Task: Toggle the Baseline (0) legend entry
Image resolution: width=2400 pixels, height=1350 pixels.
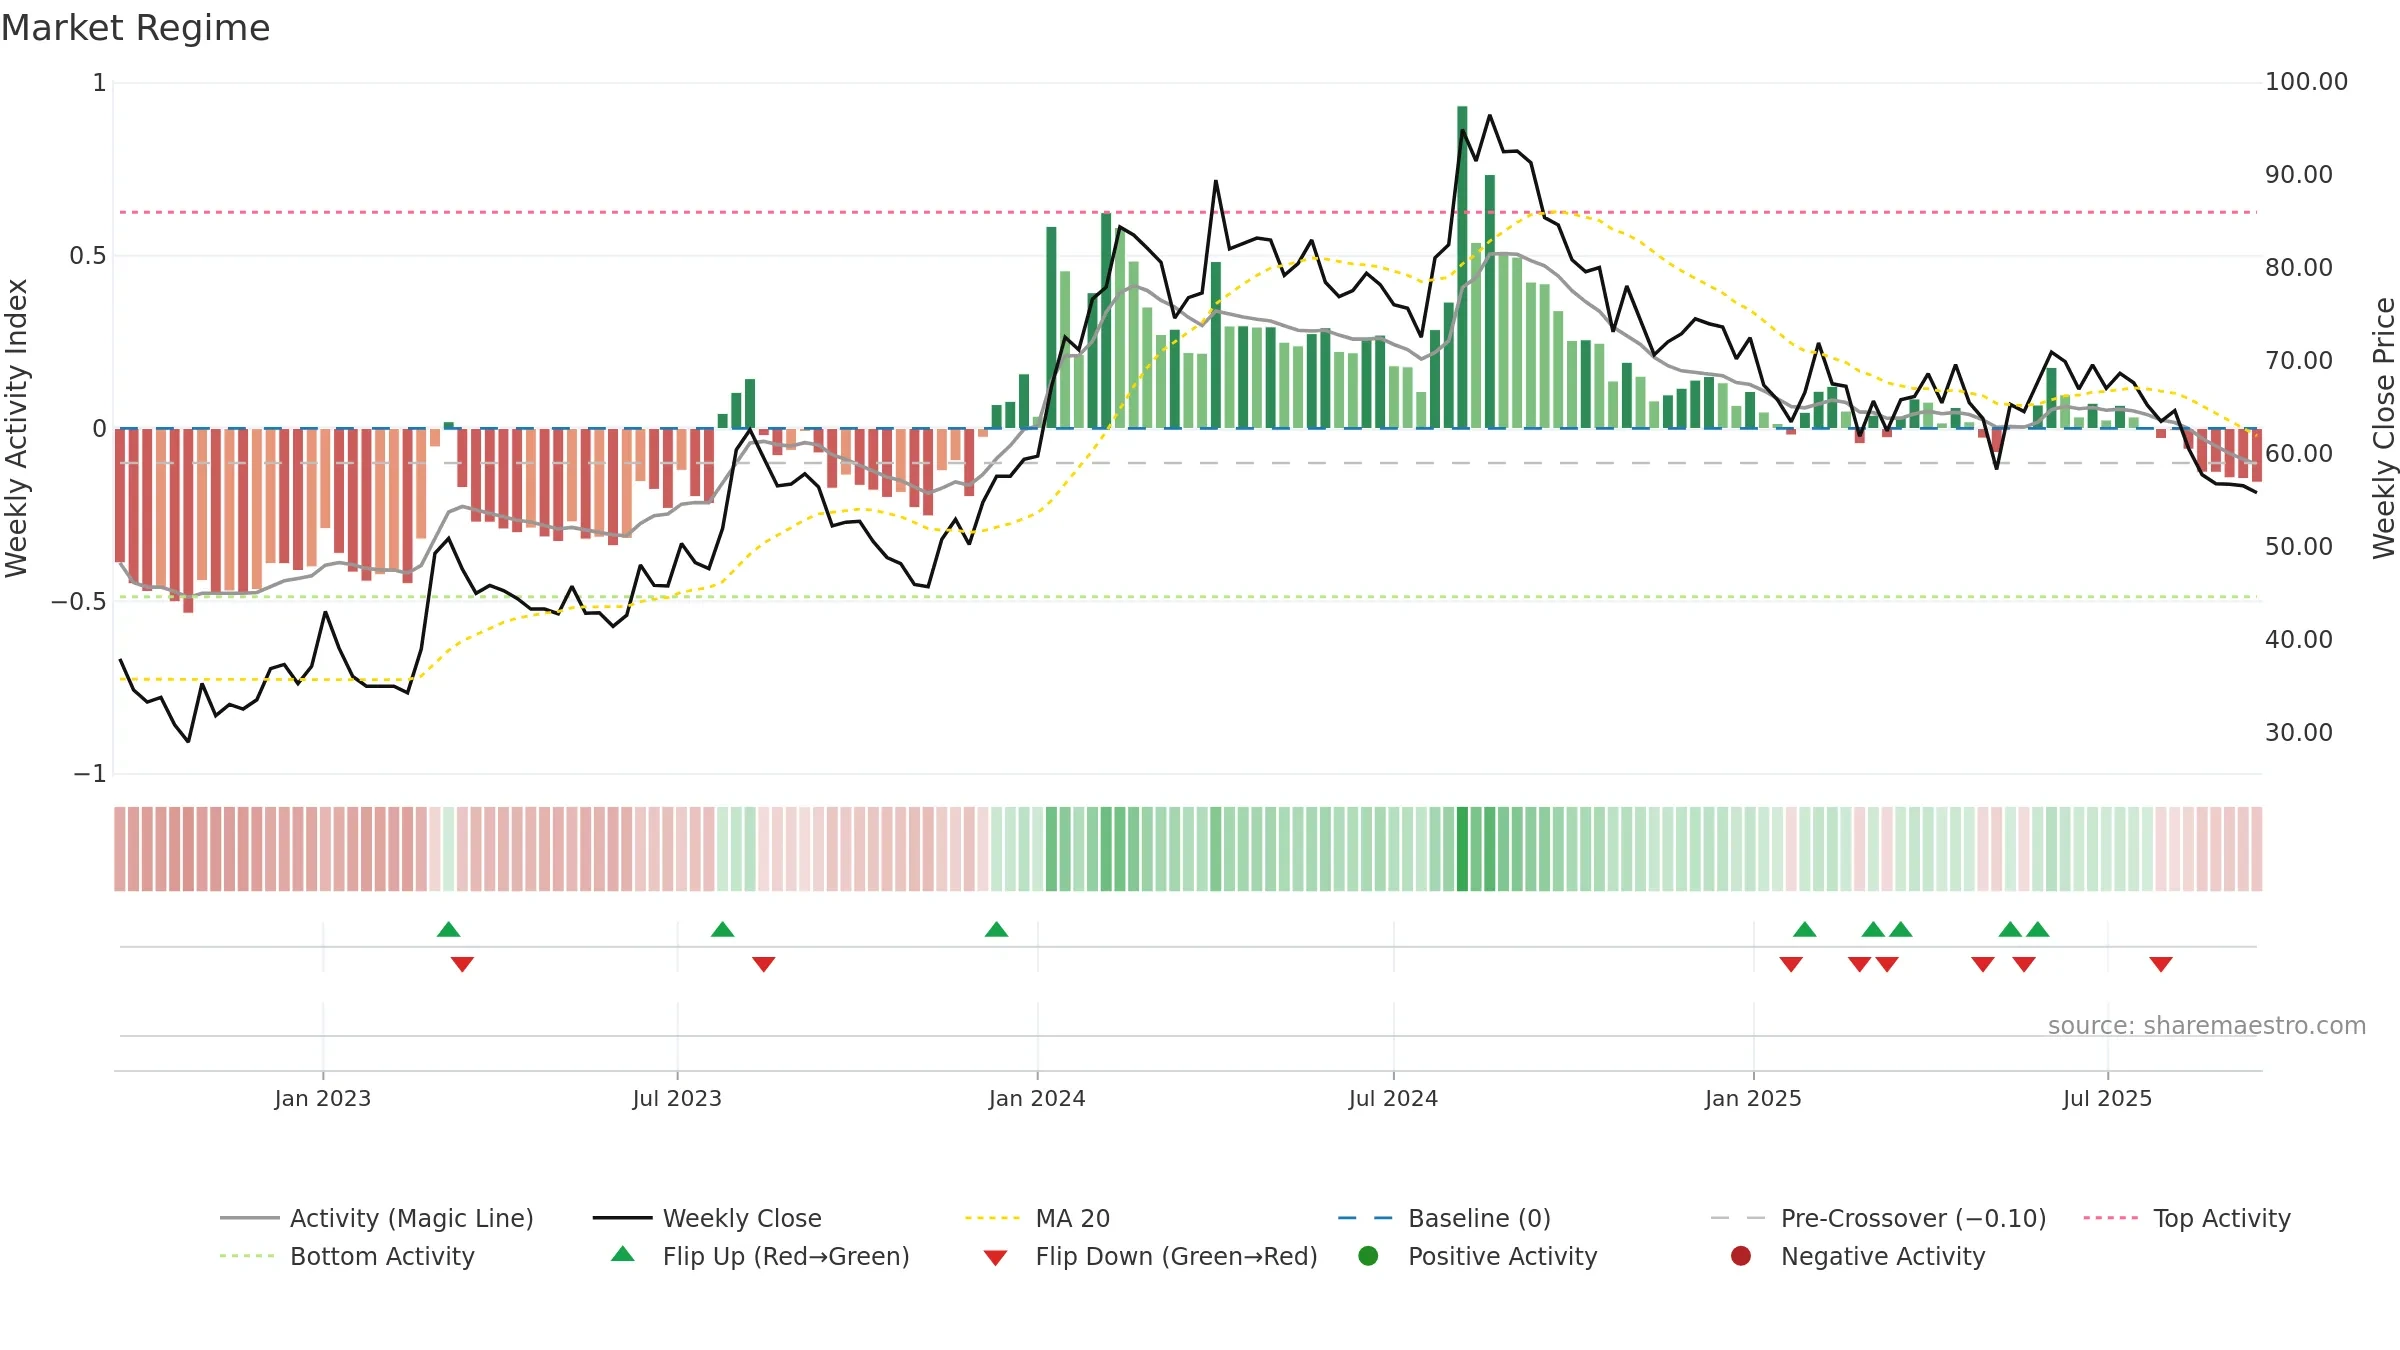Action: [1444, 1218]
